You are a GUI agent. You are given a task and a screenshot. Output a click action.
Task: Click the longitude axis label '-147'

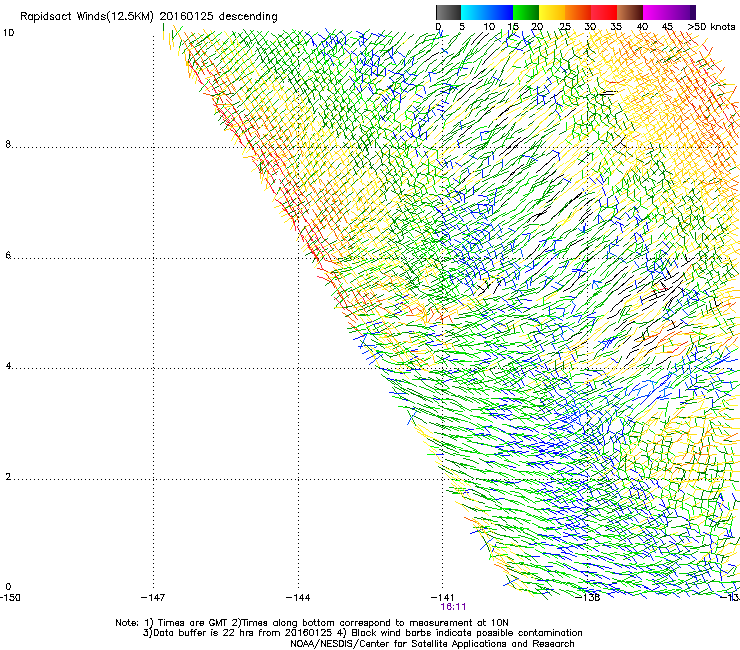(x=153, y=598)
